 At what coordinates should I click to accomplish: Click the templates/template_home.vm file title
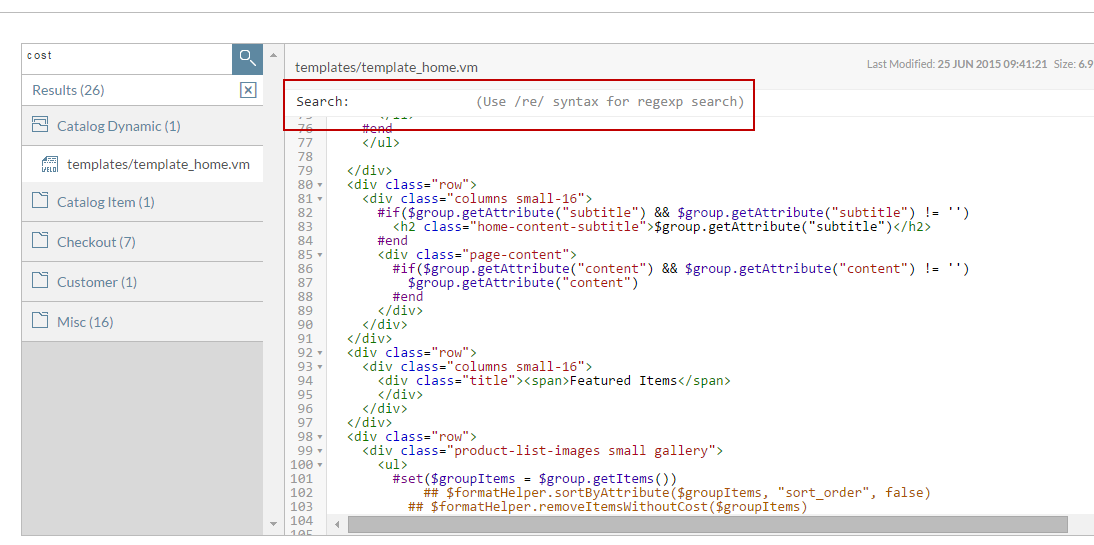387,68
